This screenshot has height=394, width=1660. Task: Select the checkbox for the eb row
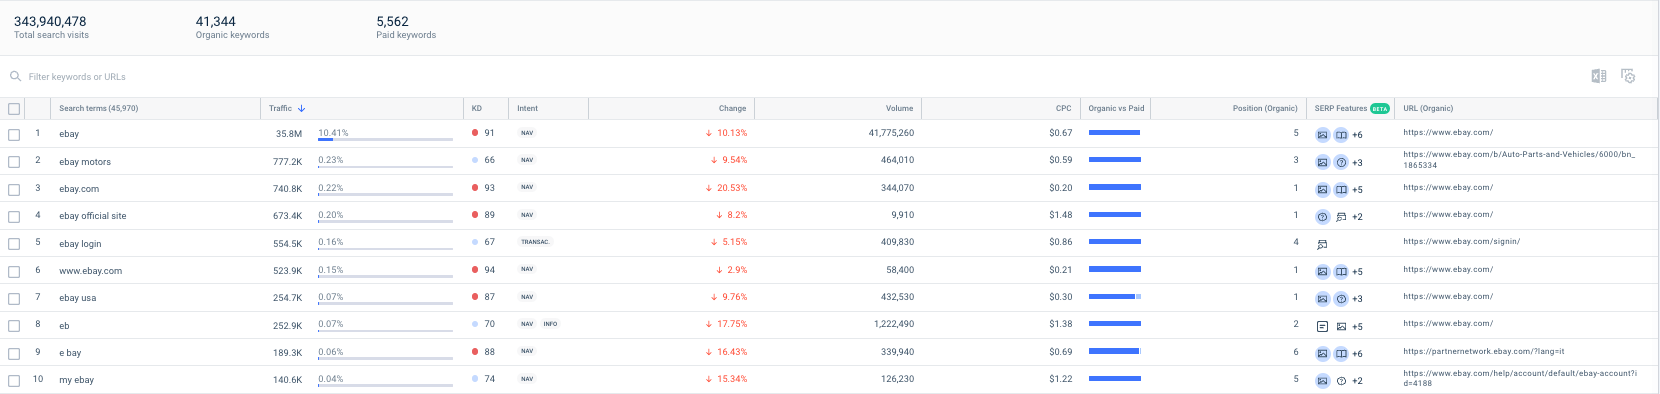[14, 326]
